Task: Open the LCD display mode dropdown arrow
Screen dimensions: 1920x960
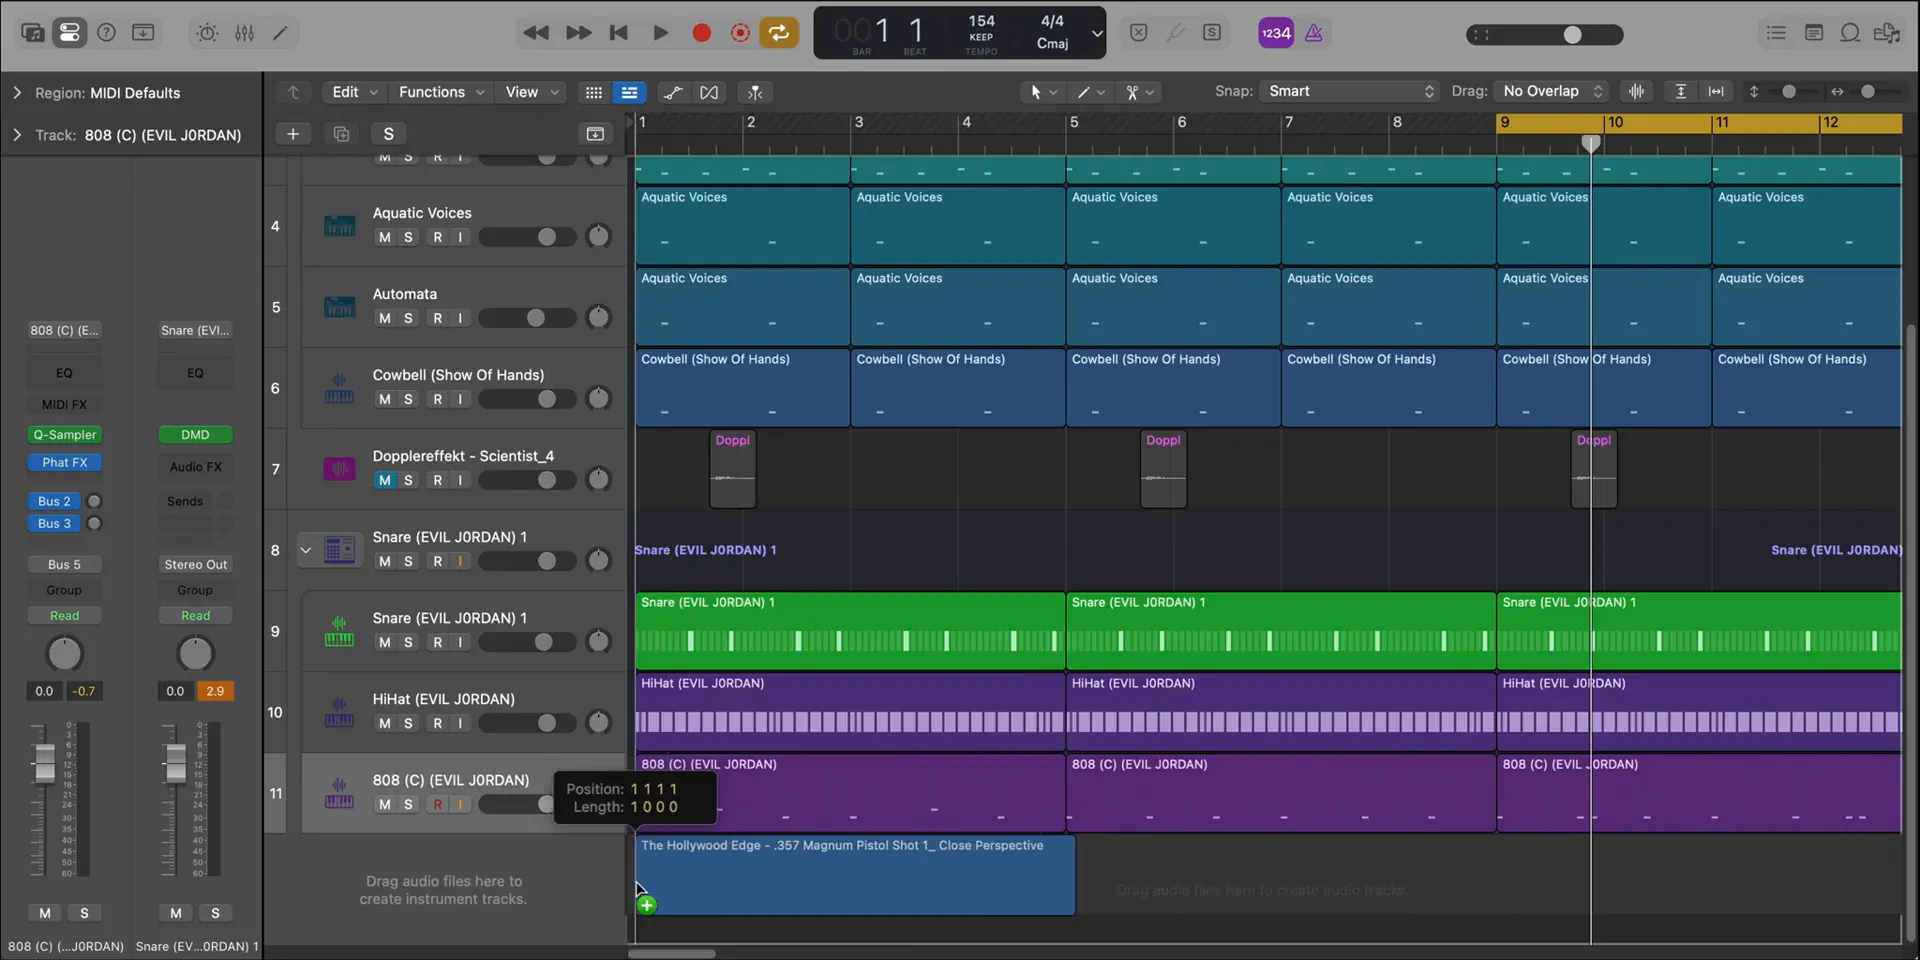Action: [x=1097, y=33]
